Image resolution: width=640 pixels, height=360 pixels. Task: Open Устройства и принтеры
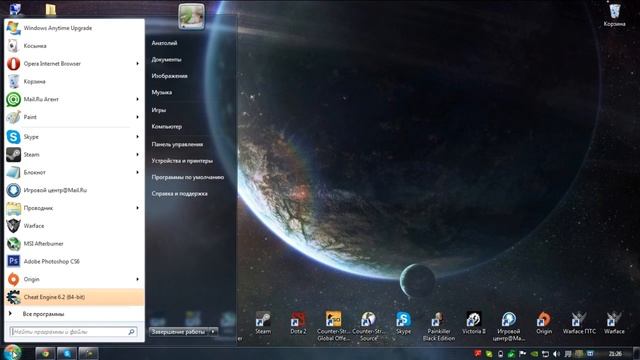[182, 161]
